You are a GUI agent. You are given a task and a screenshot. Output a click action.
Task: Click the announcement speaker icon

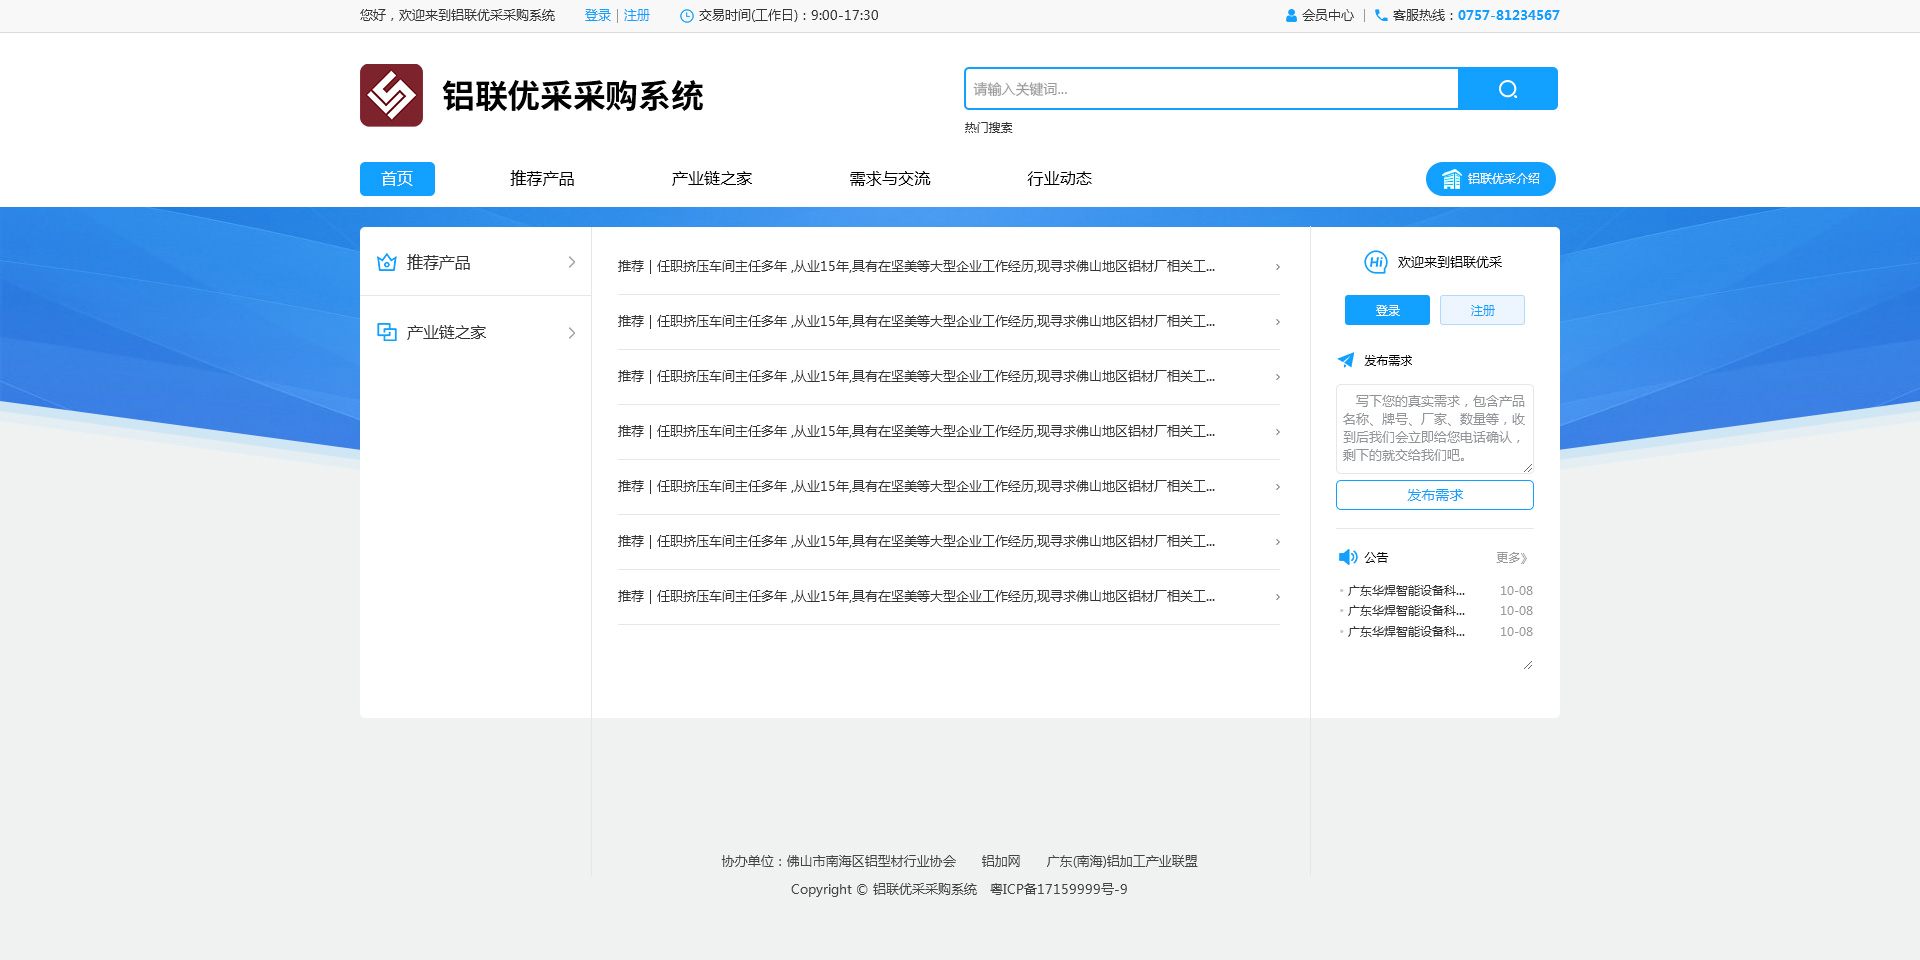click(1347, 557)
